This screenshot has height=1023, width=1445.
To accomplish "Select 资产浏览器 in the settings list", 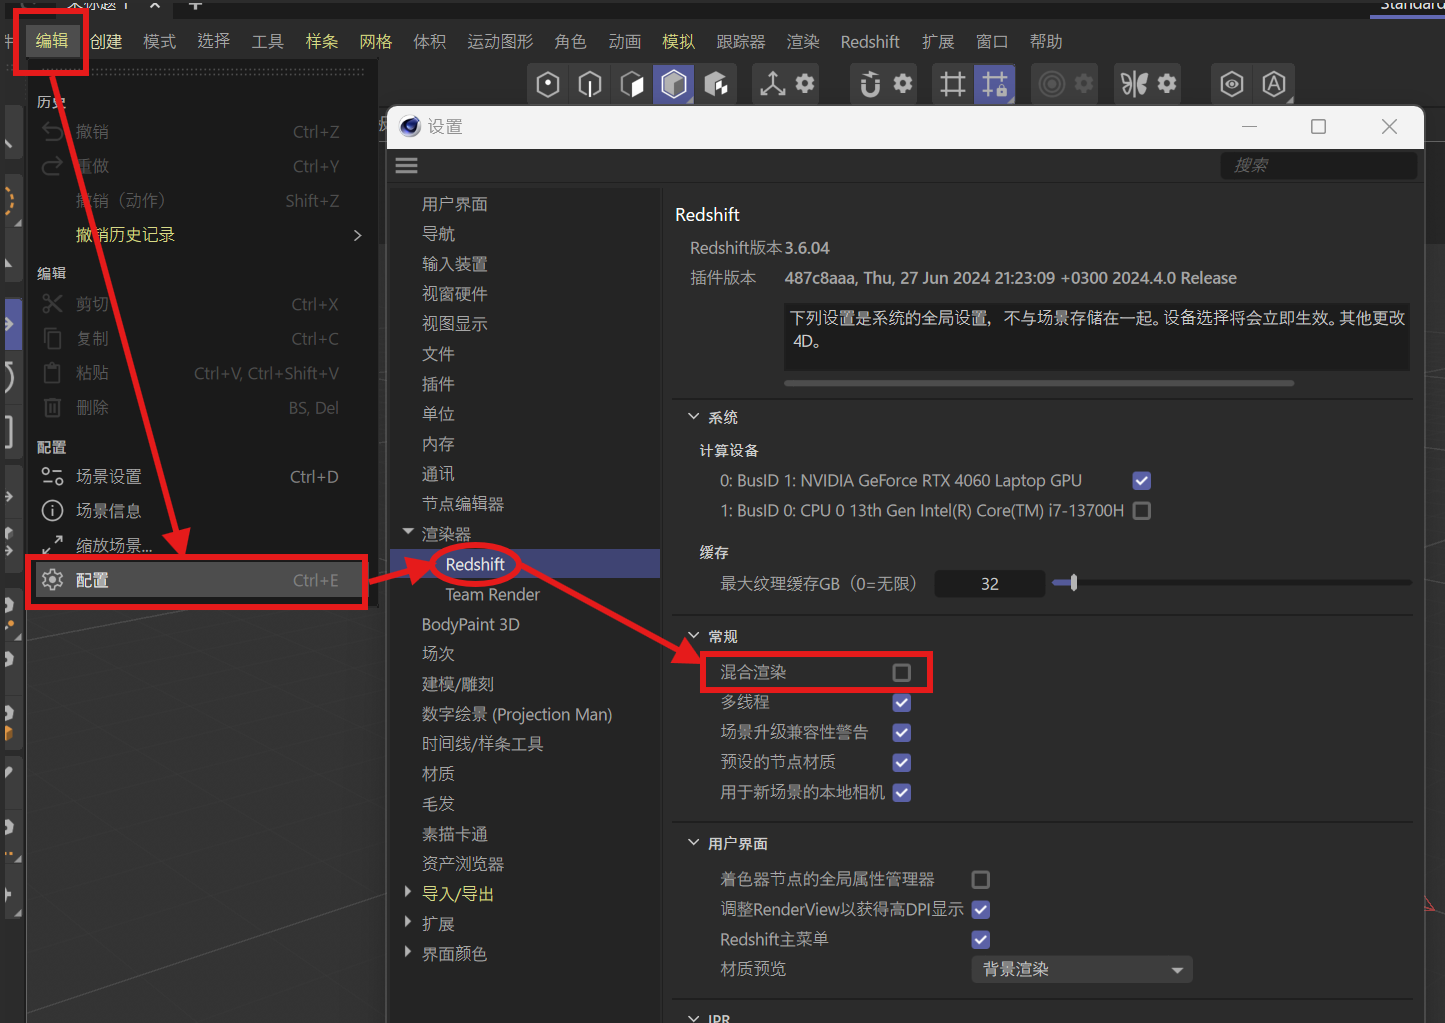I will (x=462, y=864).
